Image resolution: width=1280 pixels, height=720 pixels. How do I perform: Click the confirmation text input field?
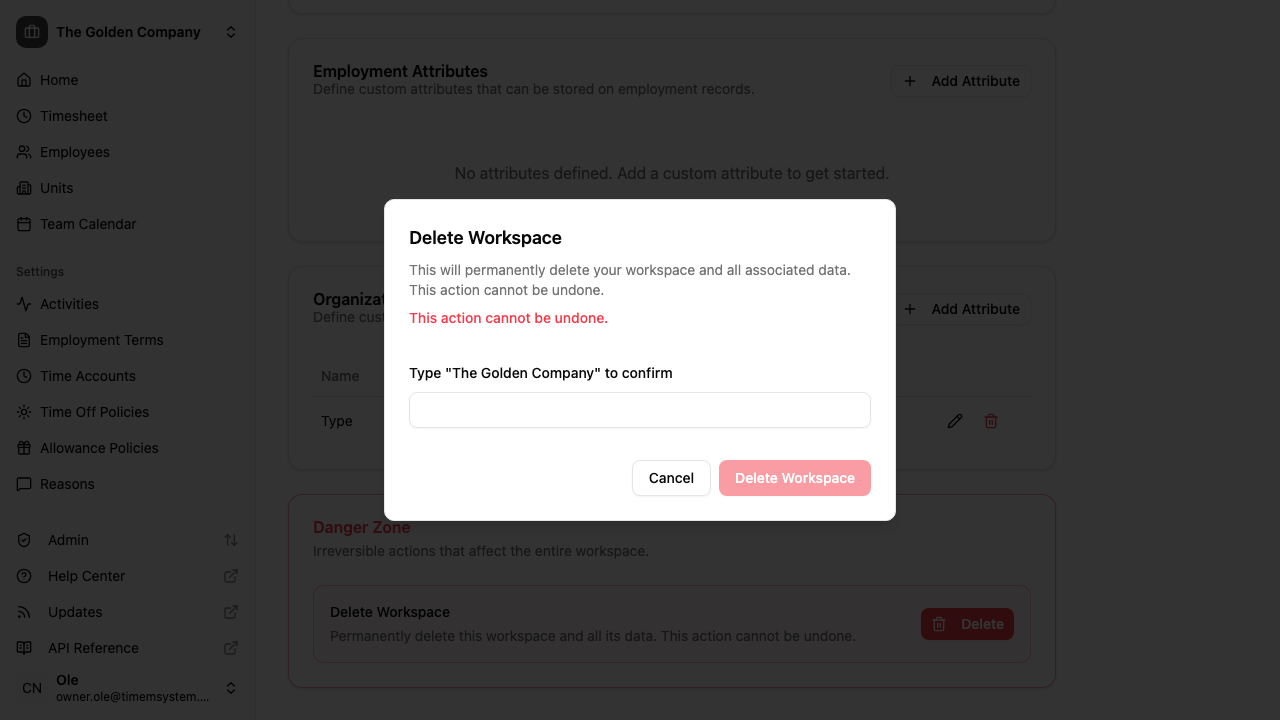point(639,410)
